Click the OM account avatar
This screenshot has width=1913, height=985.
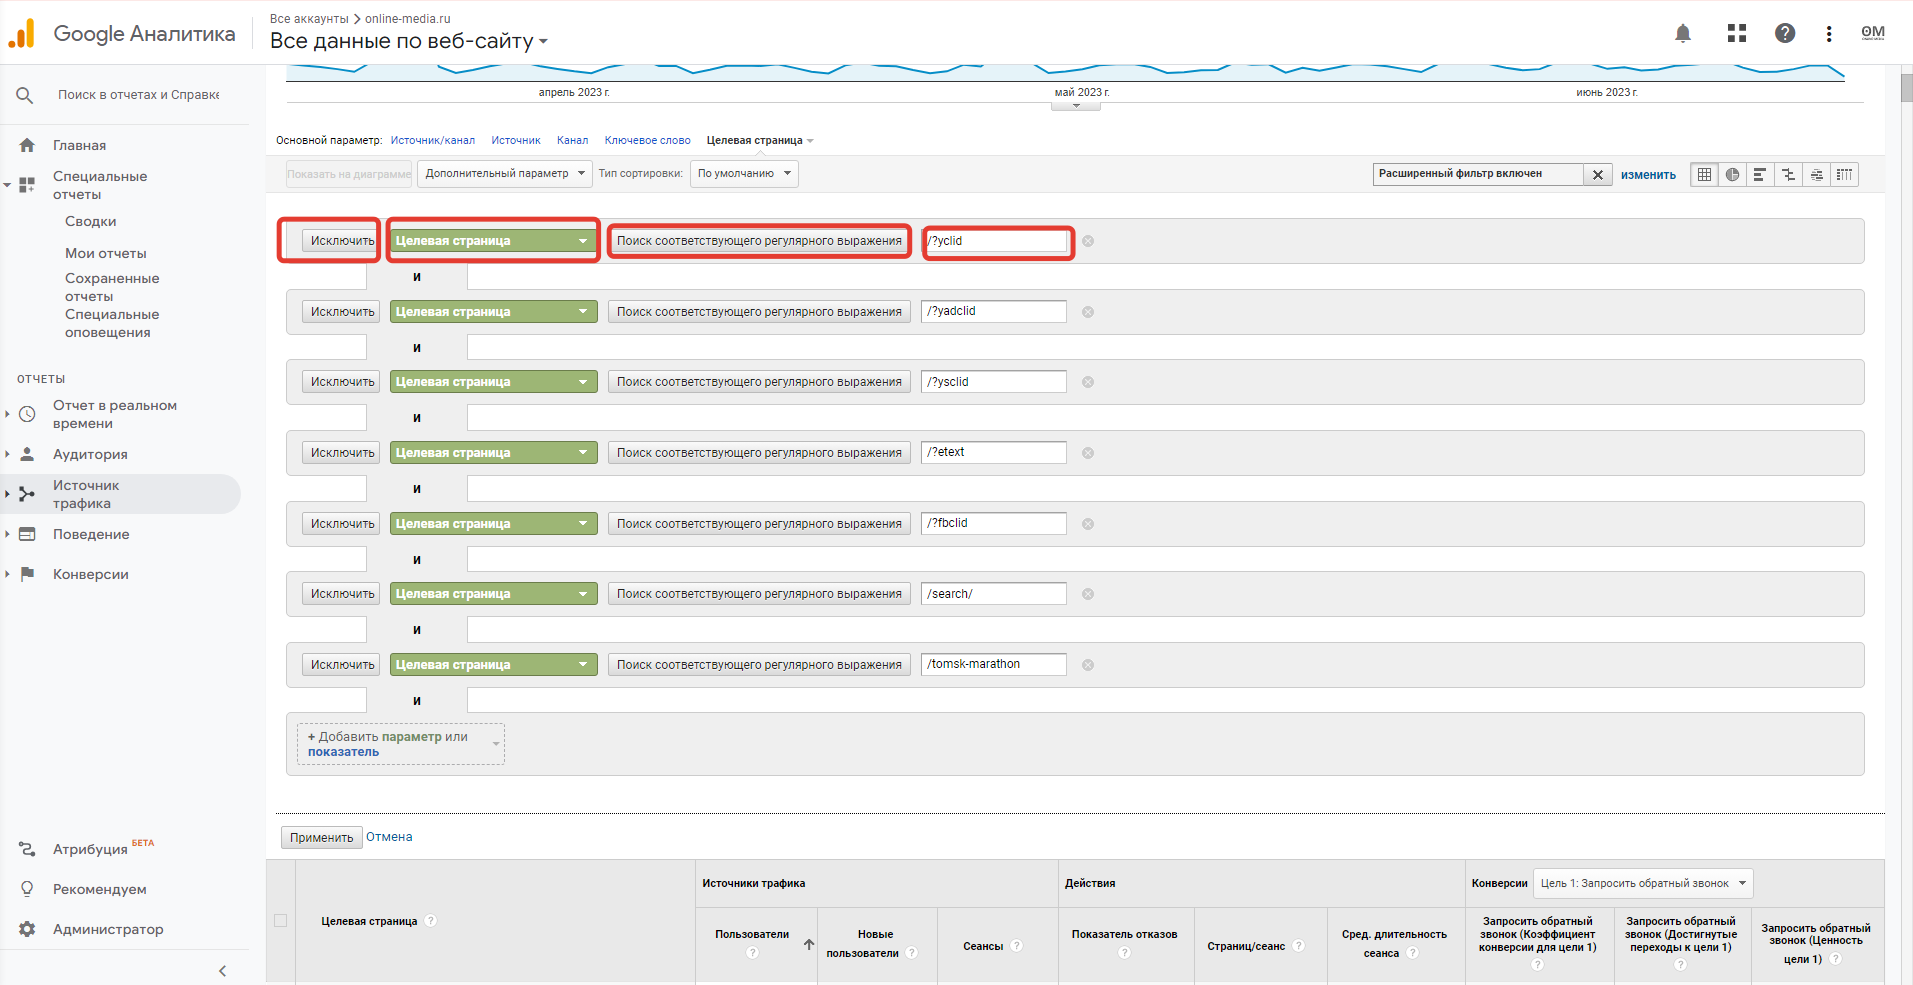coord(1873,33)
